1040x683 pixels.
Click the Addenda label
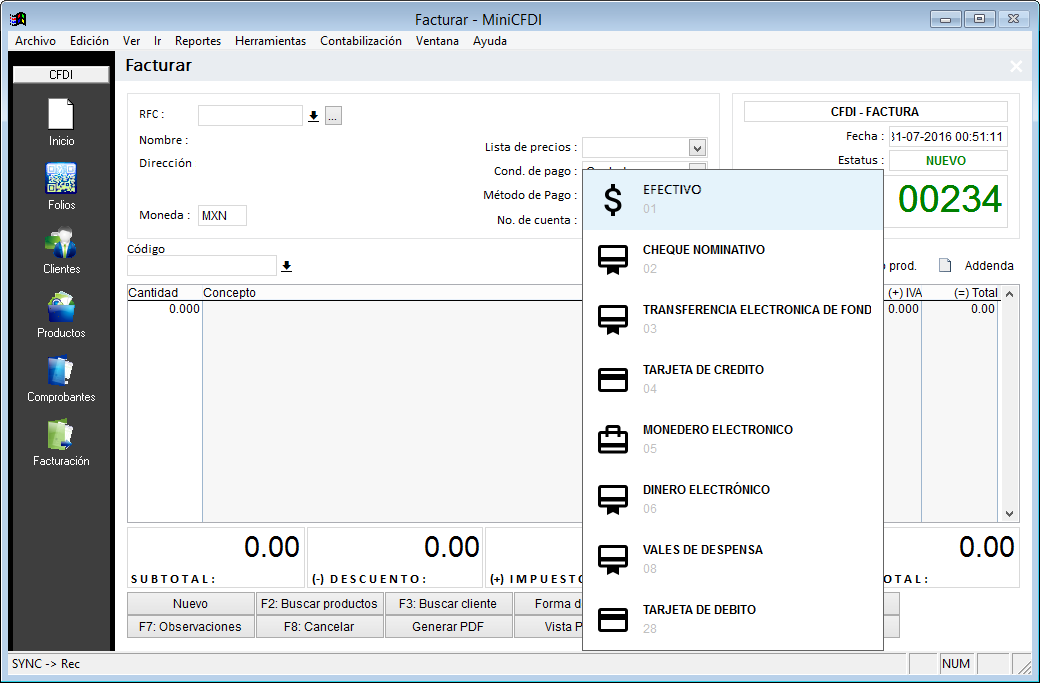989,266
